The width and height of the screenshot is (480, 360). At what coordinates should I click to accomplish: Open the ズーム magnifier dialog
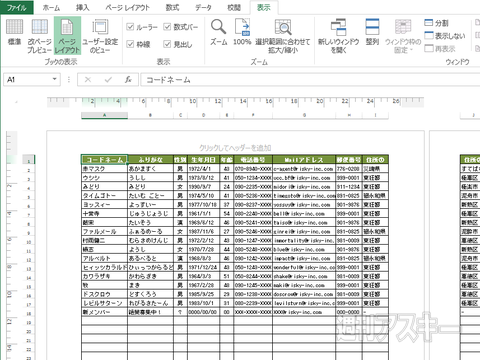click(219, 32)
